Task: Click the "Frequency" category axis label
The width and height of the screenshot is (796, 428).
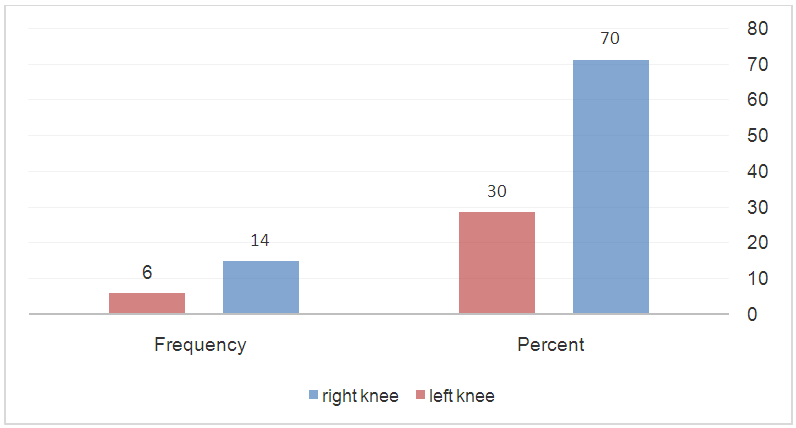Action: point(200,345)
